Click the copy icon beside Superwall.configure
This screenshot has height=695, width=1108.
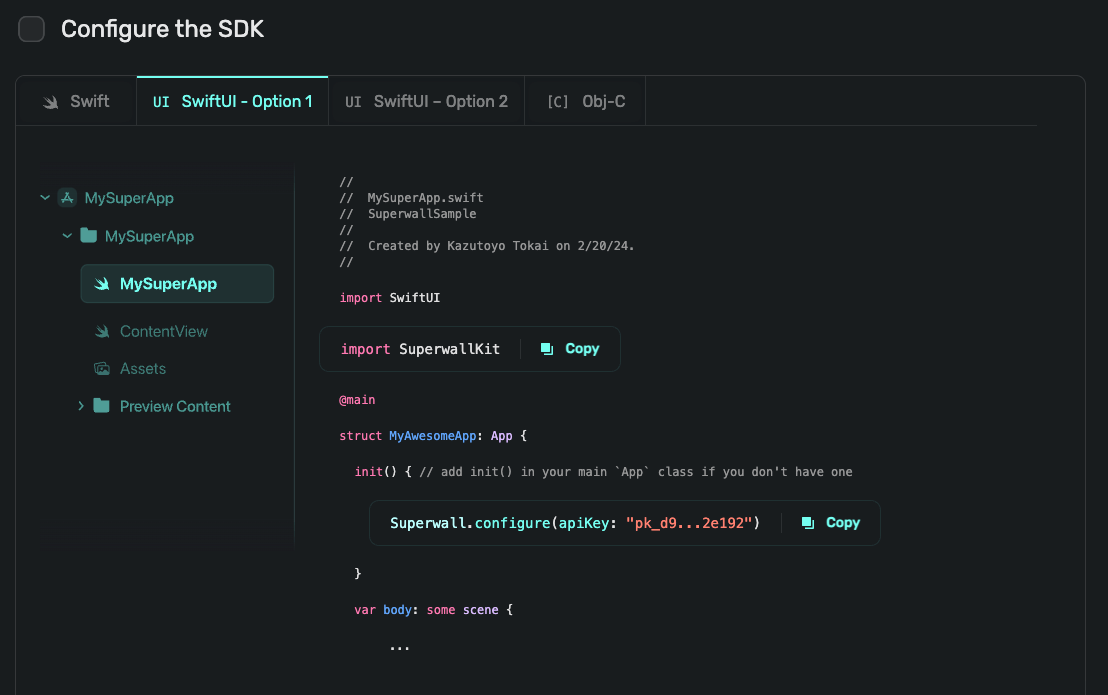[x=808, y=523]
